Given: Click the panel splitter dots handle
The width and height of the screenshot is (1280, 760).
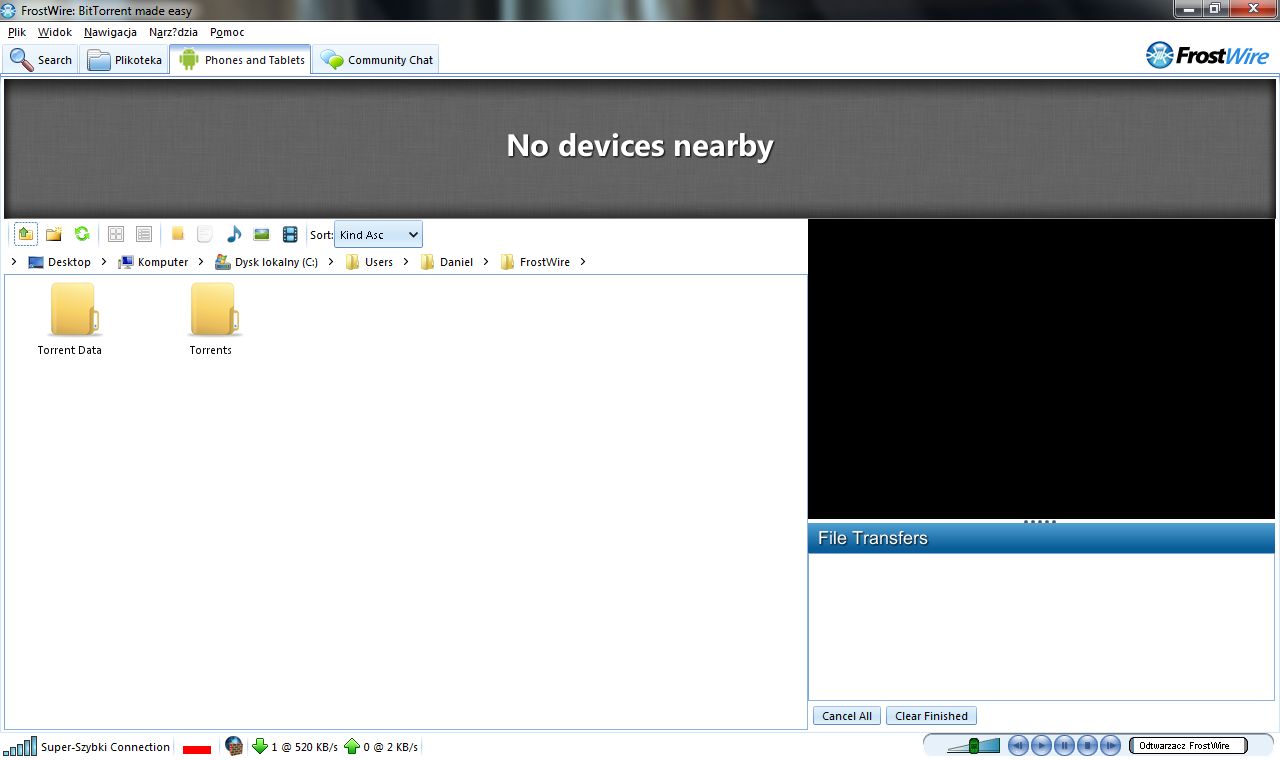Looking at the screenshot, I should tap(1040, 521).
